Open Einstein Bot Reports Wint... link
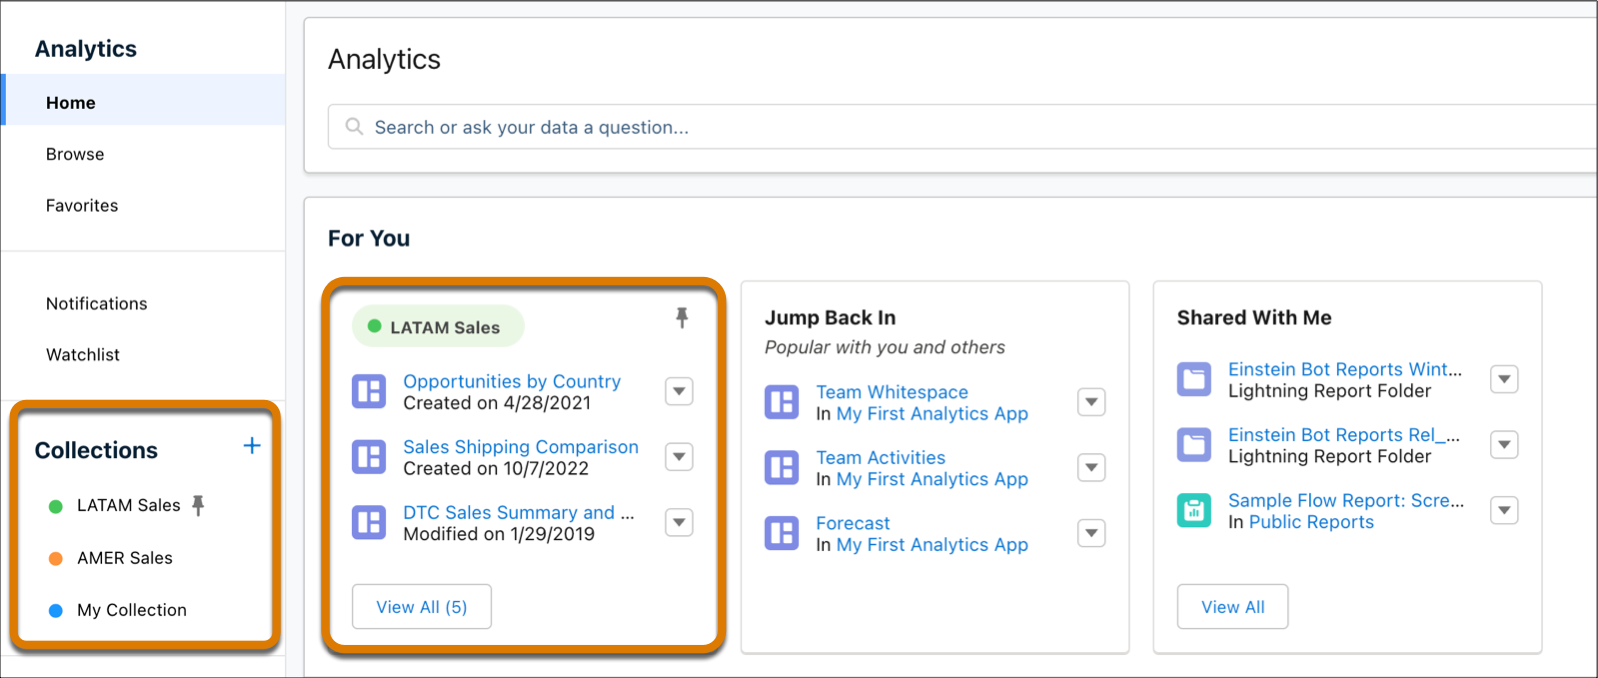The width and height of the screenshot is (1598, 678). pyautogui.click(x=1345, y=369)
